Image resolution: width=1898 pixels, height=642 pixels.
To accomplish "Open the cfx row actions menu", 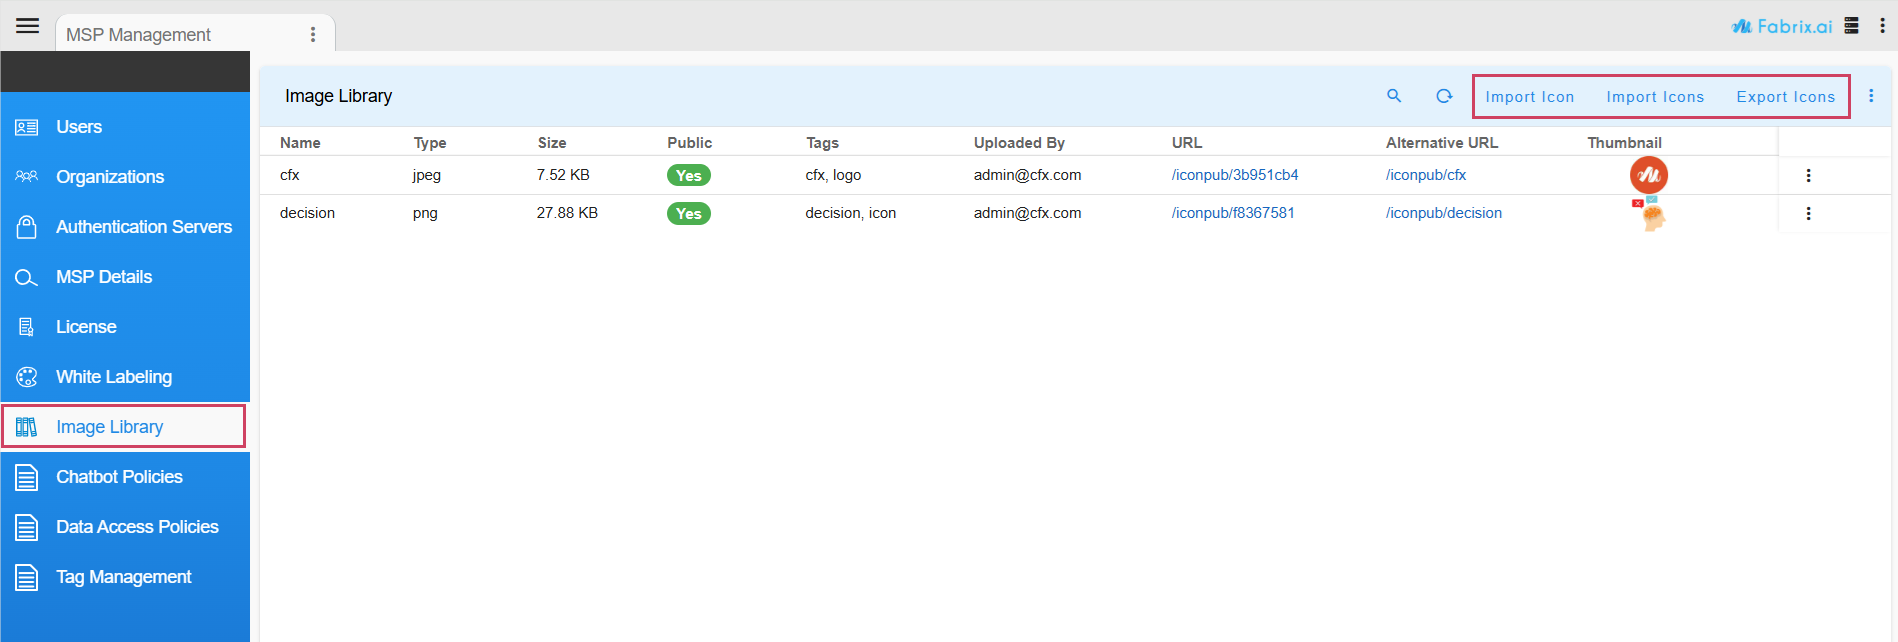I will click(1808, 175).
